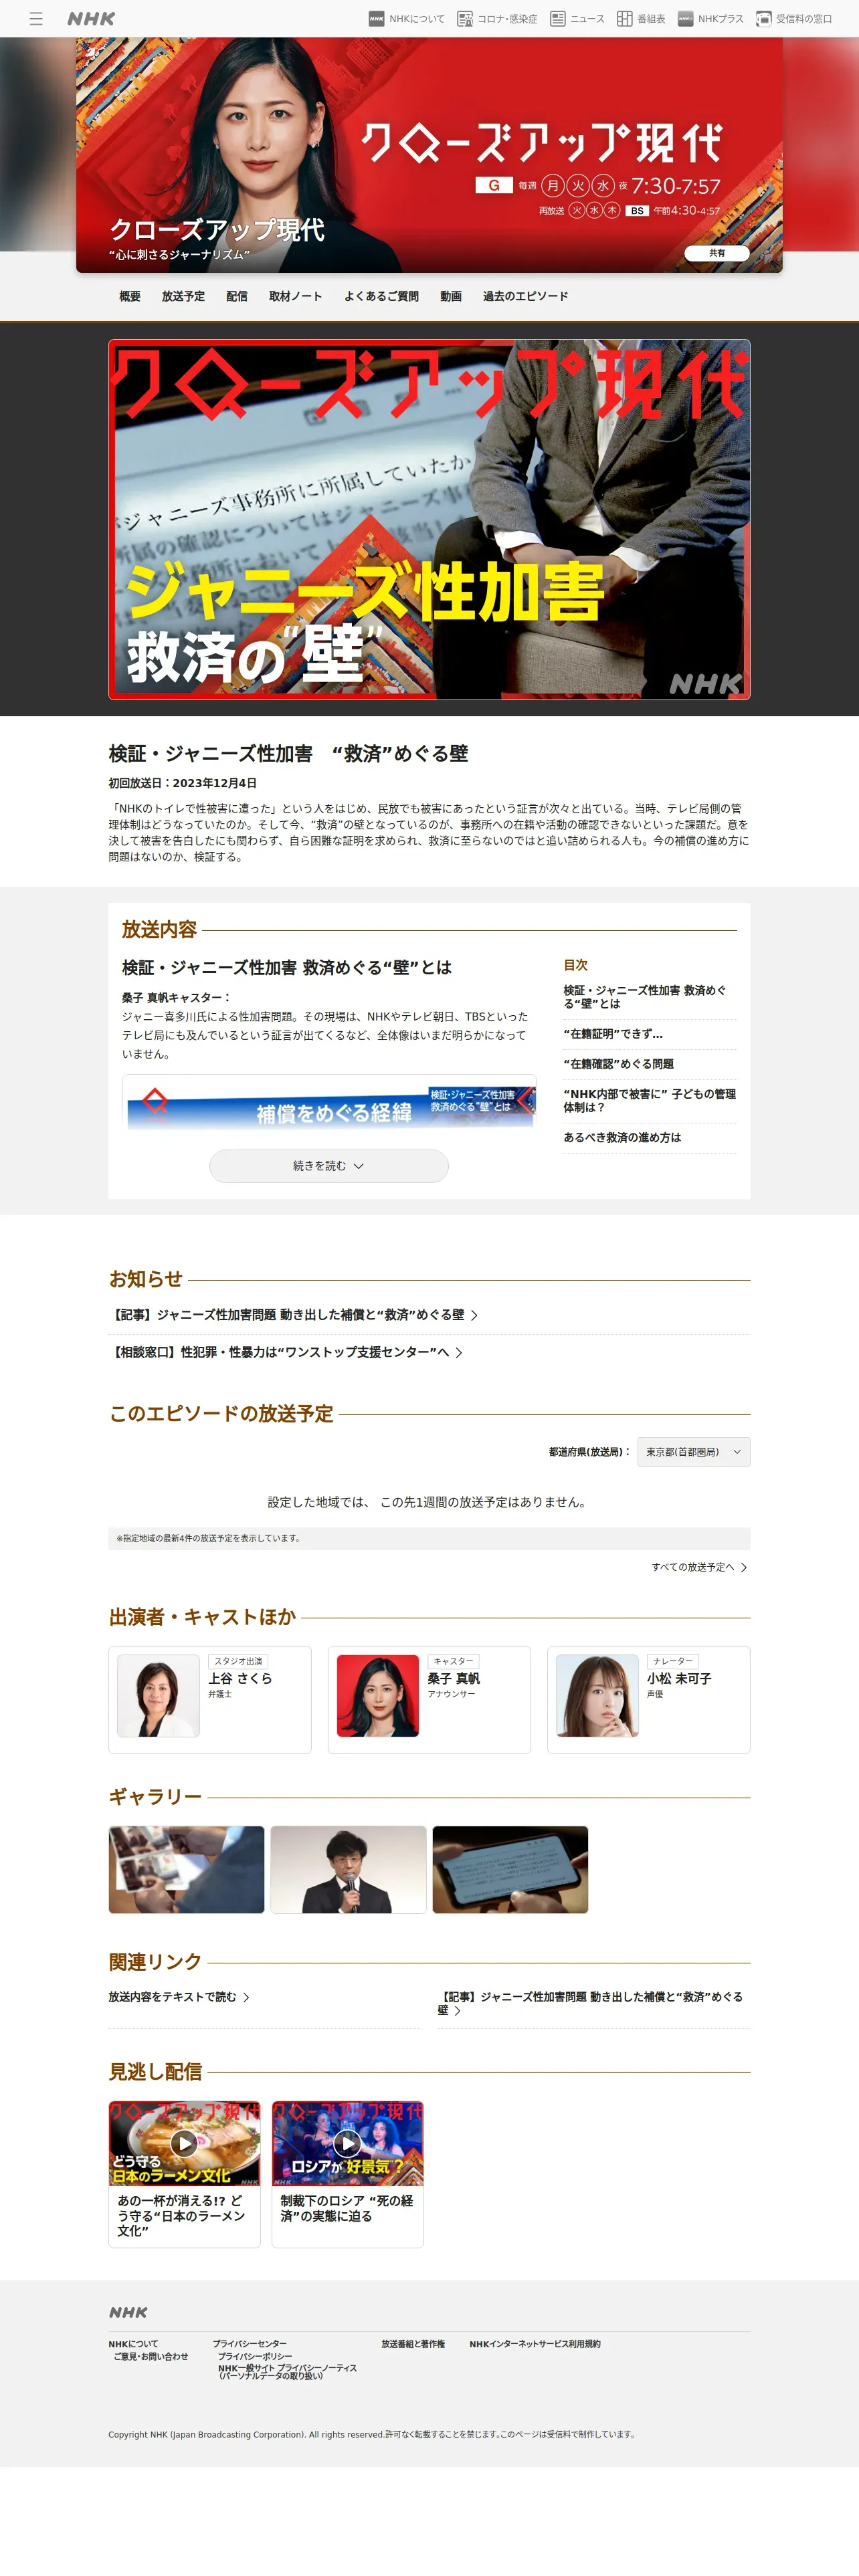Select the 配信 tab
Image resolution: width=859 pixels, height=2576 pixels.
pos(237,296)
